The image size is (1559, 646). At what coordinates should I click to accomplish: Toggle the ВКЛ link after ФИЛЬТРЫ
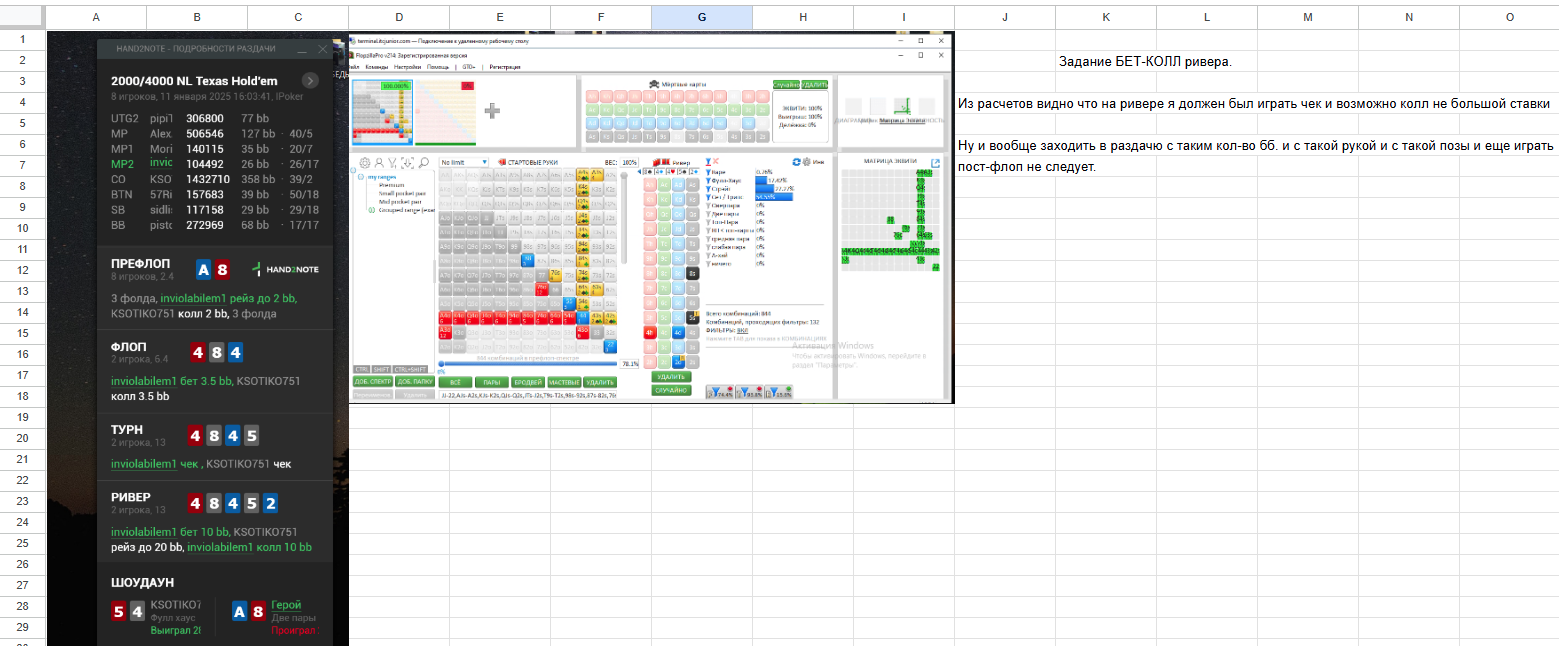pos(742,329)
